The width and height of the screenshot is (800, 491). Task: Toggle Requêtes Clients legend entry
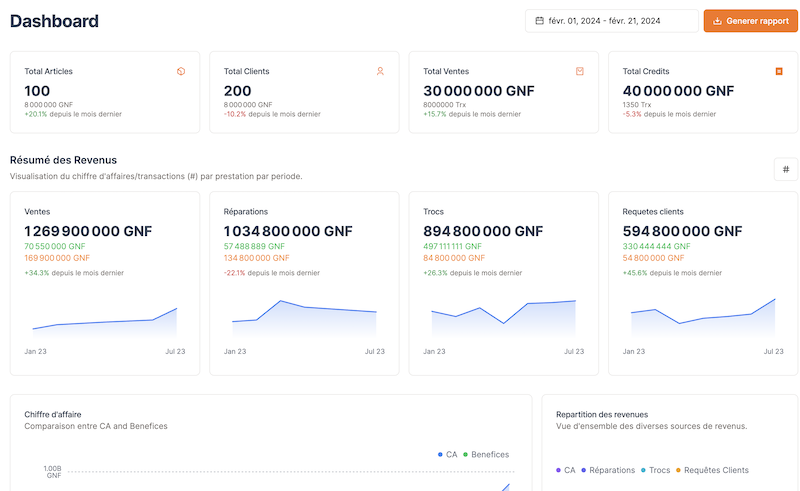pyautogui.click(x=714, y=470)
